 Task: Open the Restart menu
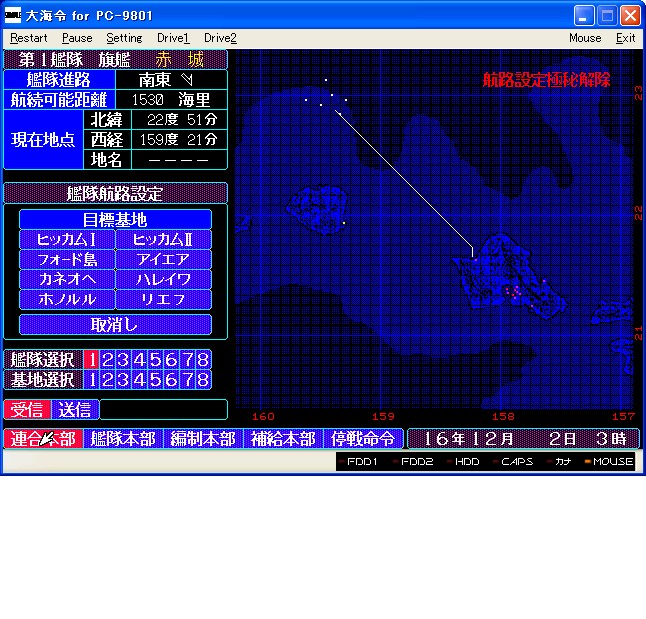[x=28, y=38]
